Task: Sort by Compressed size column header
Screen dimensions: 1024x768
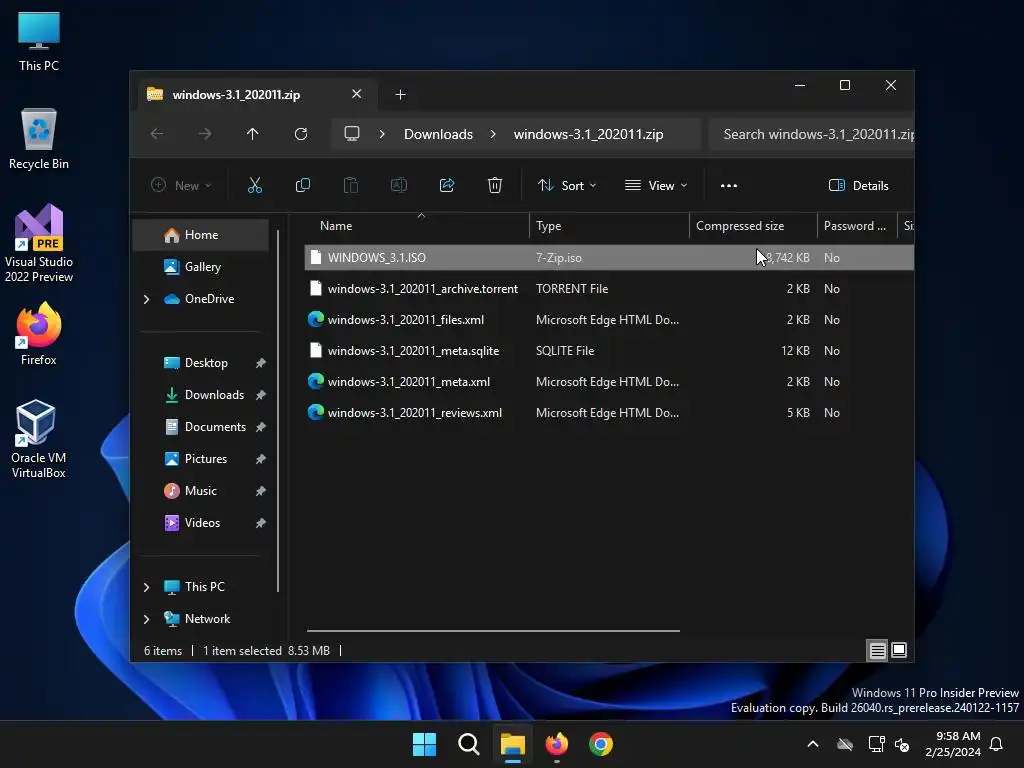Action: tap(754, 226)
